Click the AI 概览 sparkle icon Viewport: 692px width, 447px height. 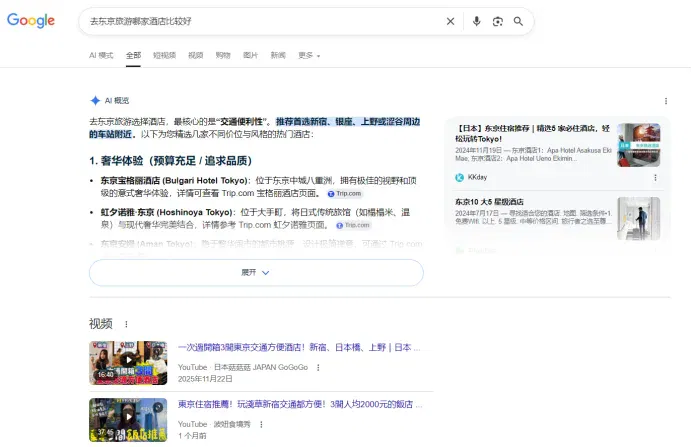(x=95, y=101)
